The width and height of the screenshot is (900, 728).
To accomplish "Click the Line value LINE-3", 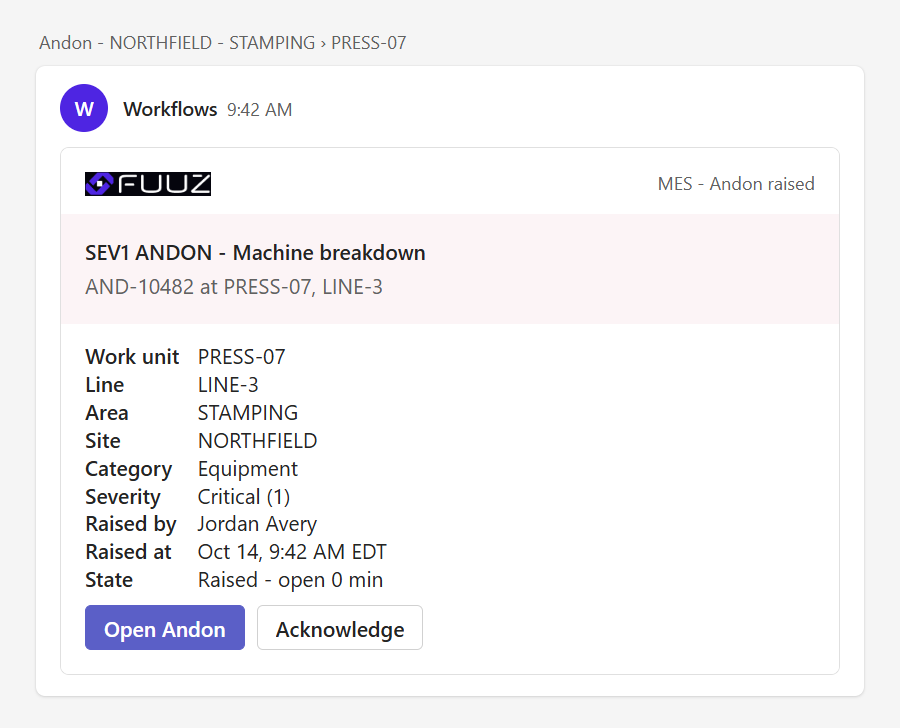I will (x=228, y=385).
